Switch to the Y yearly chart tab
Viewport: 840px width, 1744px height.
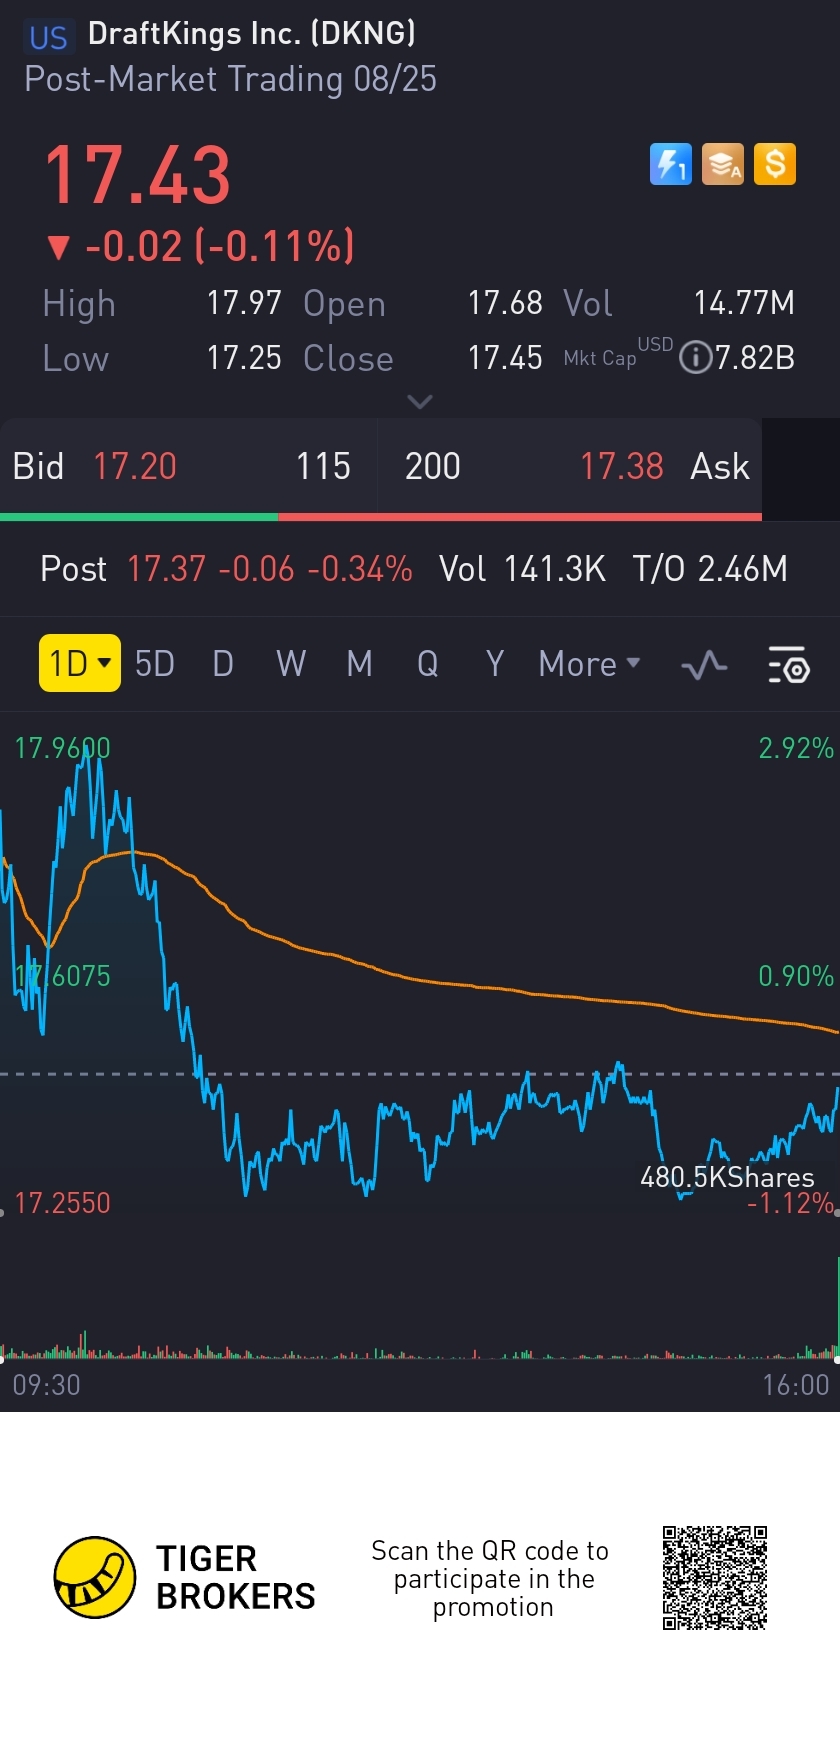495,664
